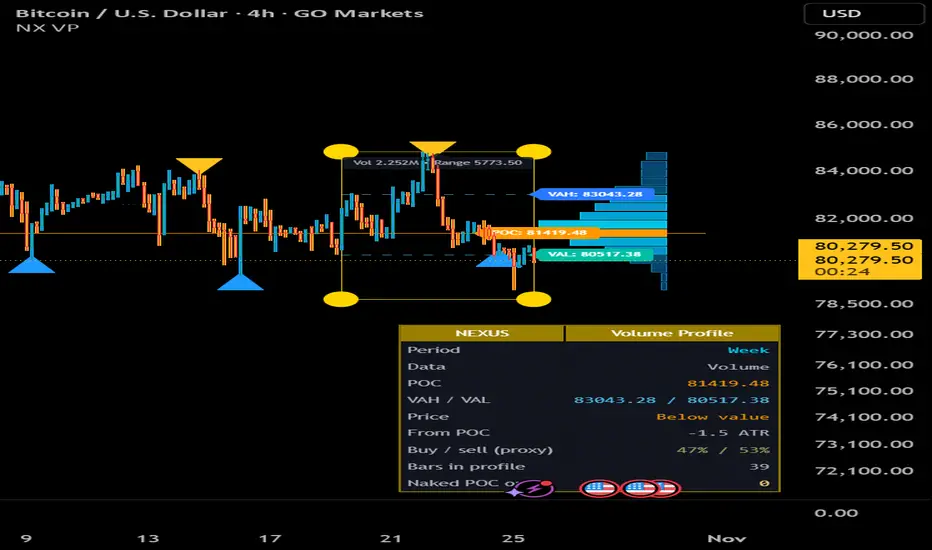The image size is (932, 550).
Task: Click the 47% / 53% buy sell value
Action: pos(723,450)
